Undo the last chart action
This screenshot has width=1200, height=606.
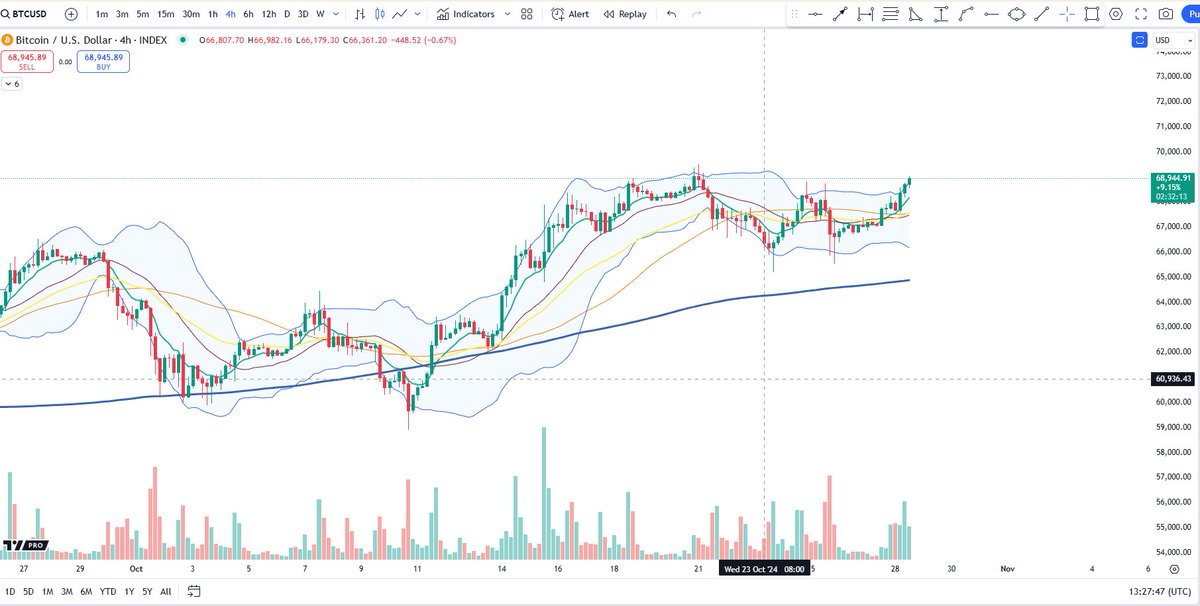coord(672,15)
